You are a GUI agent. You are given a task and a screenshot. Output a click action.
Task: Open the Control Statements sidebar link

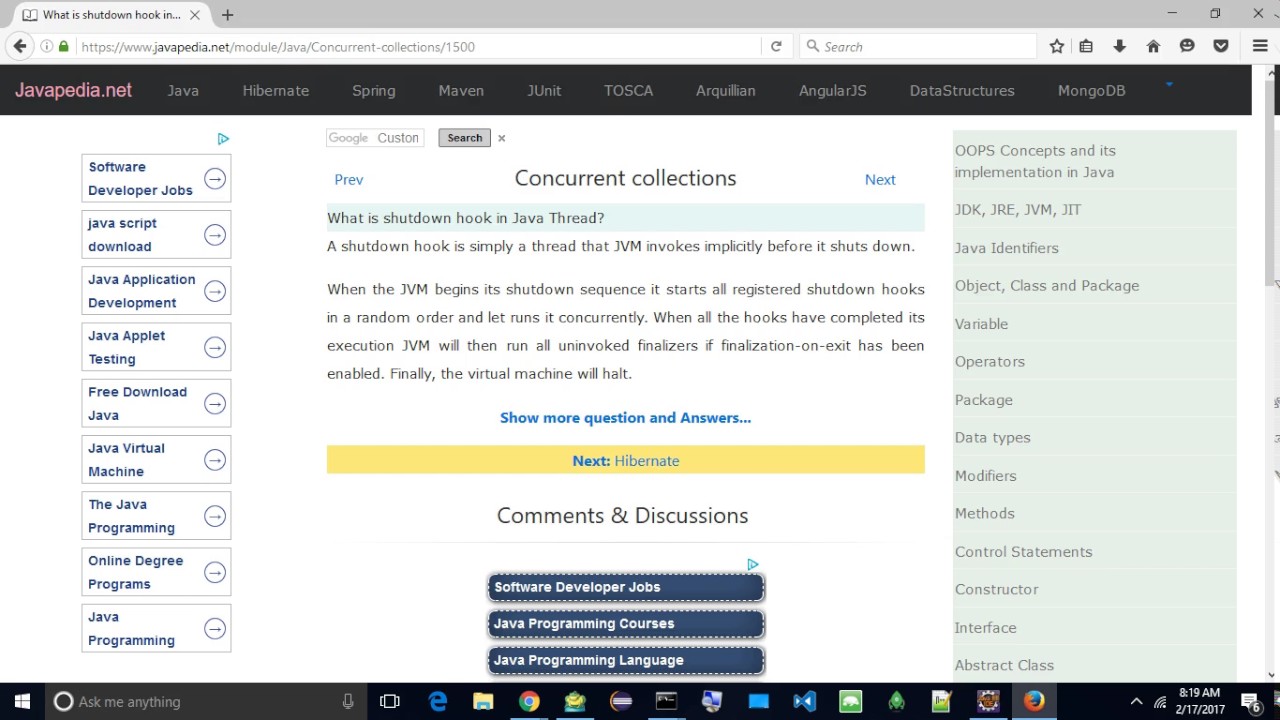[1024, 552]
